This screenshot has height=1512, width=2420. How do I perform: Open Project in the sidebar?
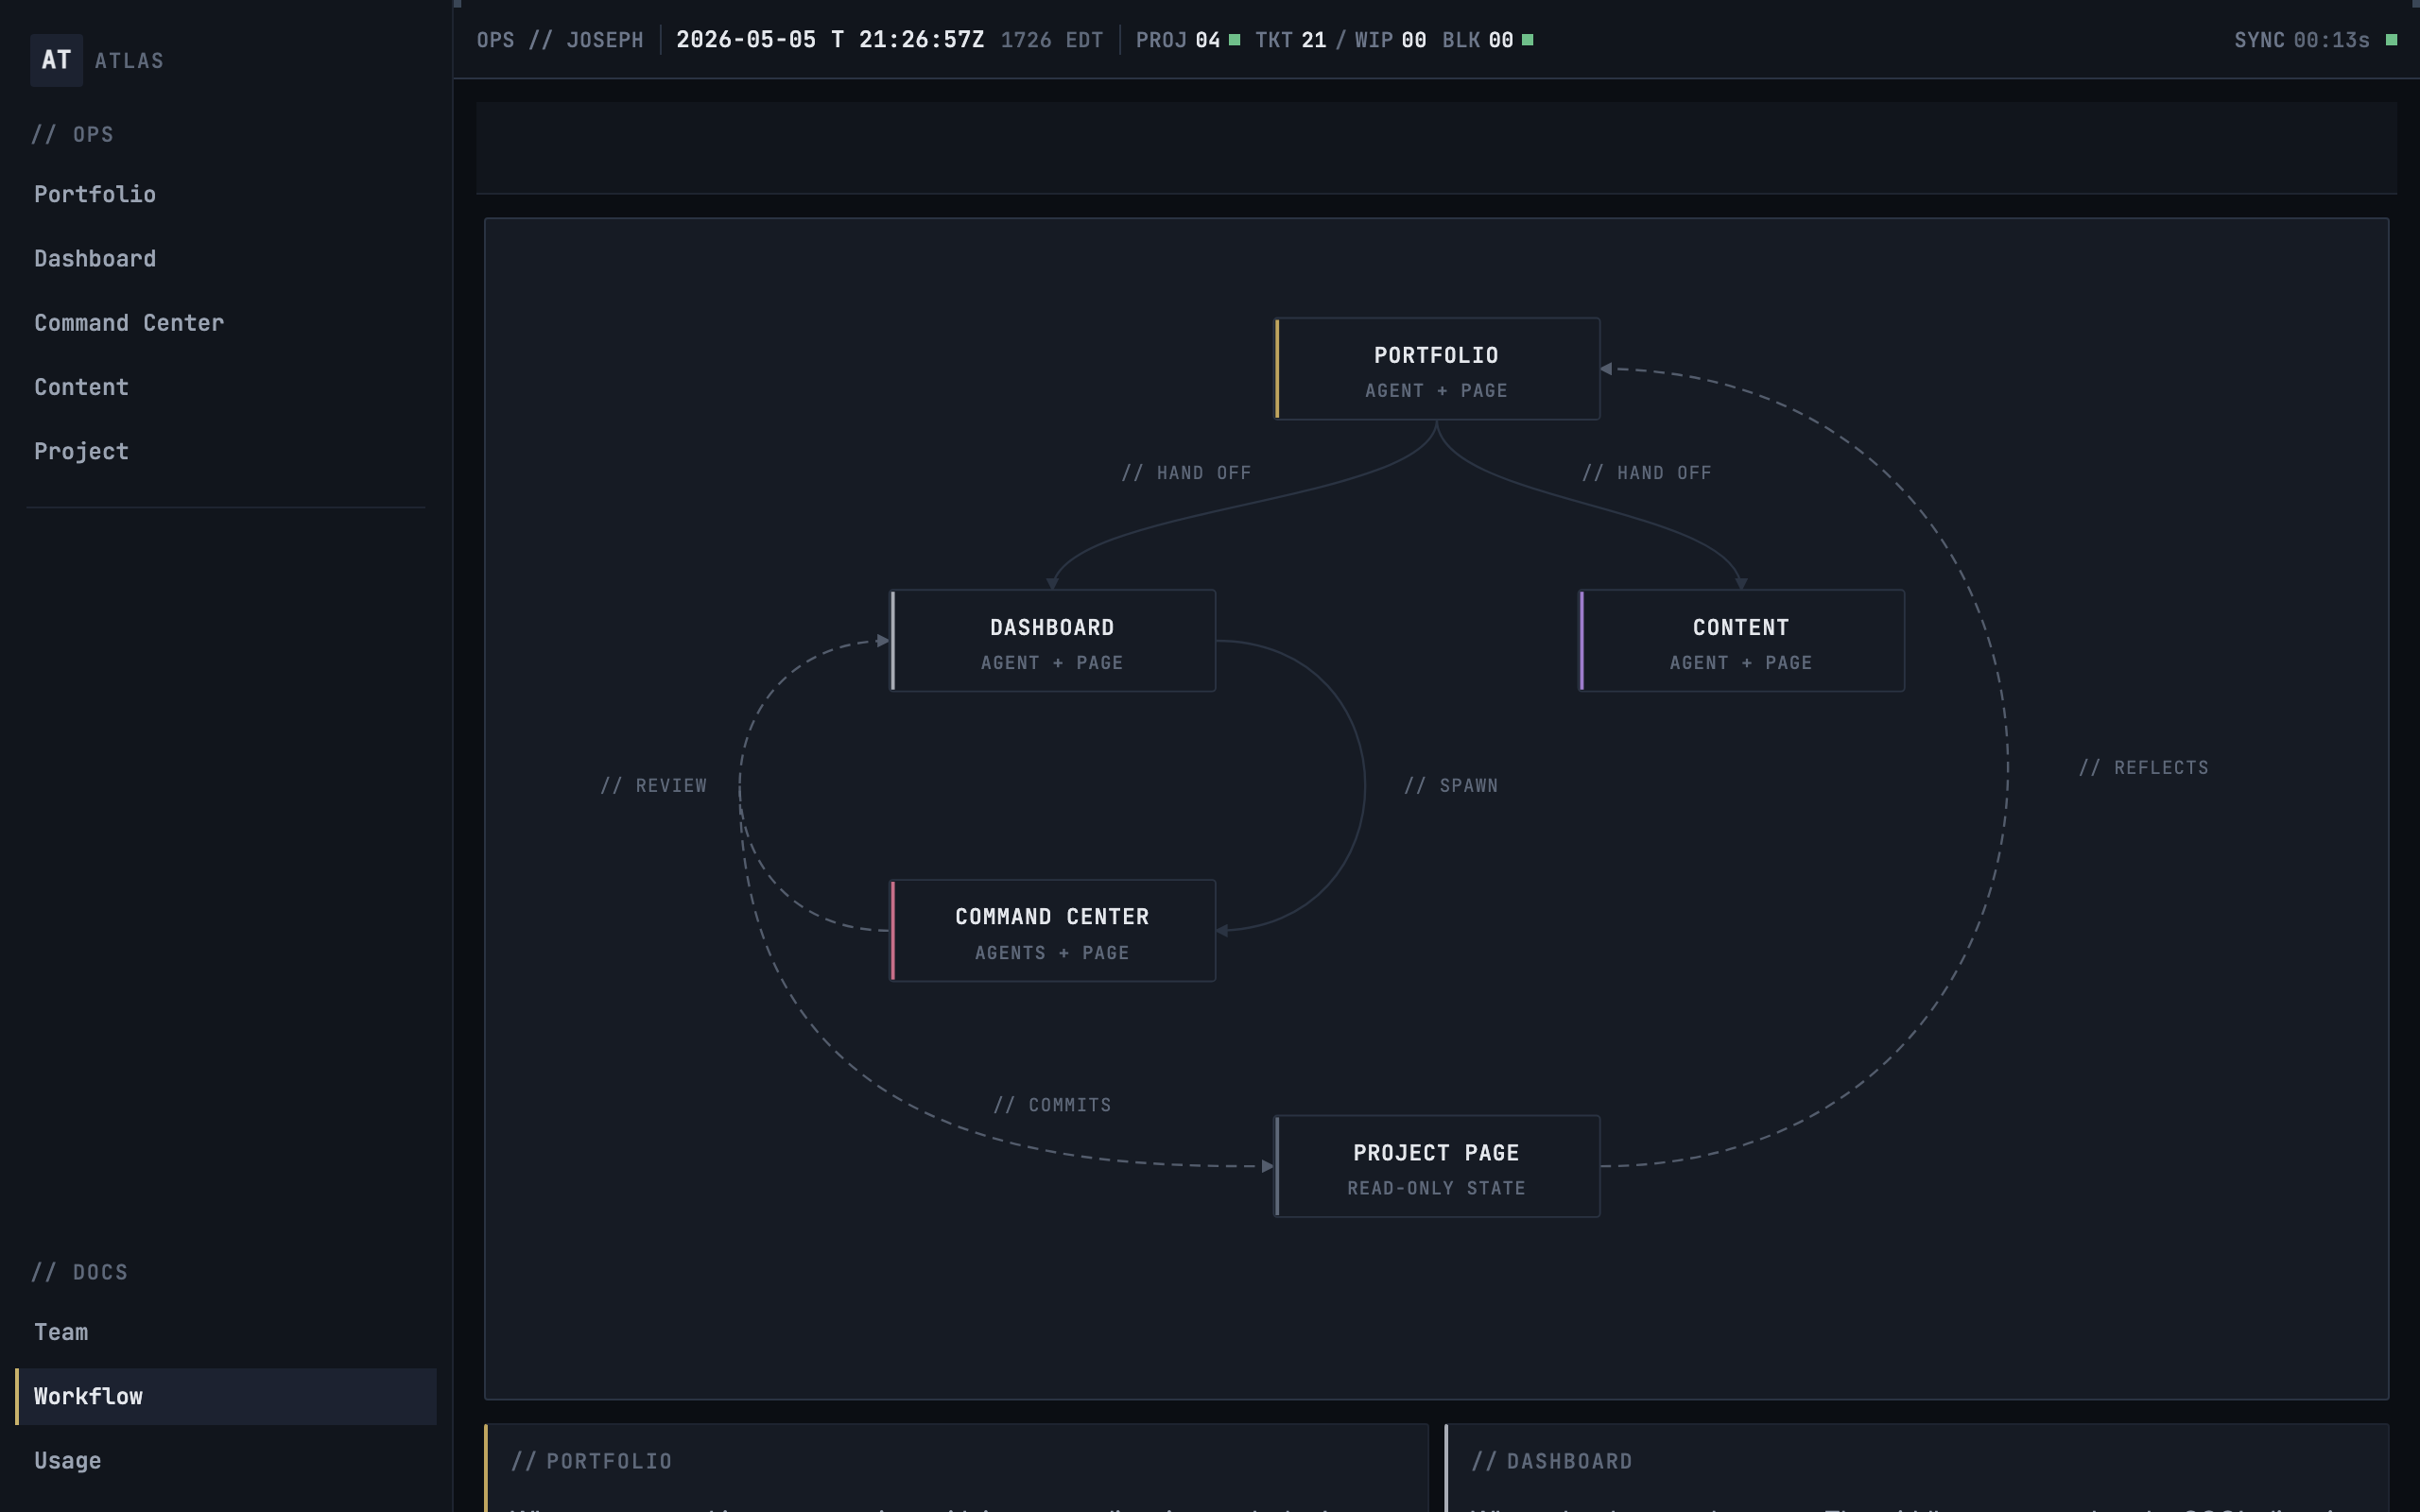pos(81,451)
